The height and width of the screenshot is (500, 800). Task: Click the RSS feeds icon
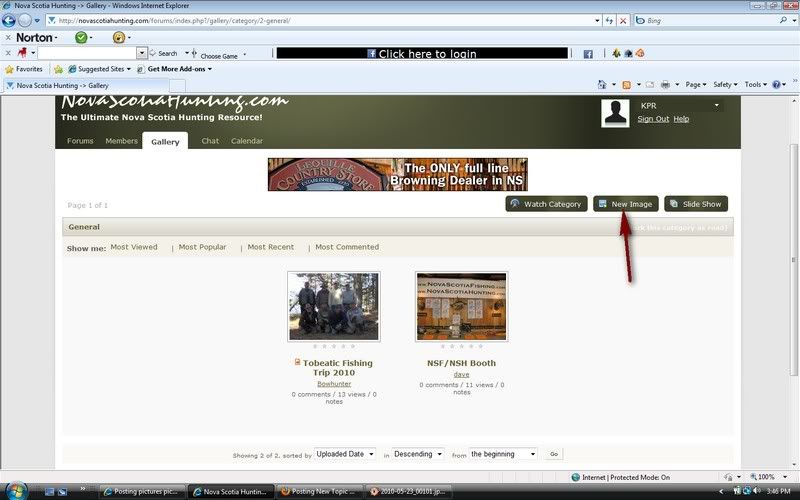click(627, 85)
